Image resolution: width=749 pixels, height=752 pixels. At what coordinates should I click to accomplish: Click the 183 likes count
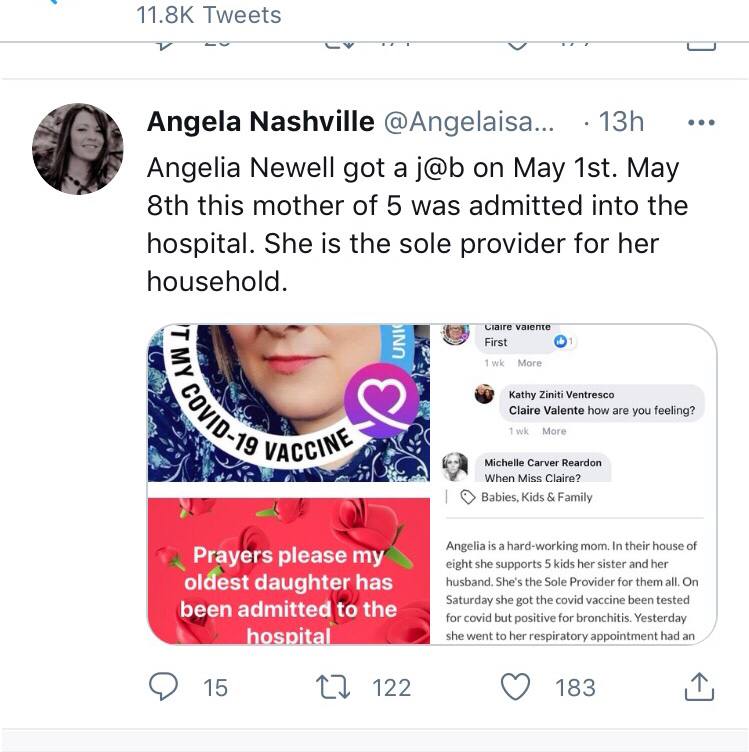coord(575,688)
